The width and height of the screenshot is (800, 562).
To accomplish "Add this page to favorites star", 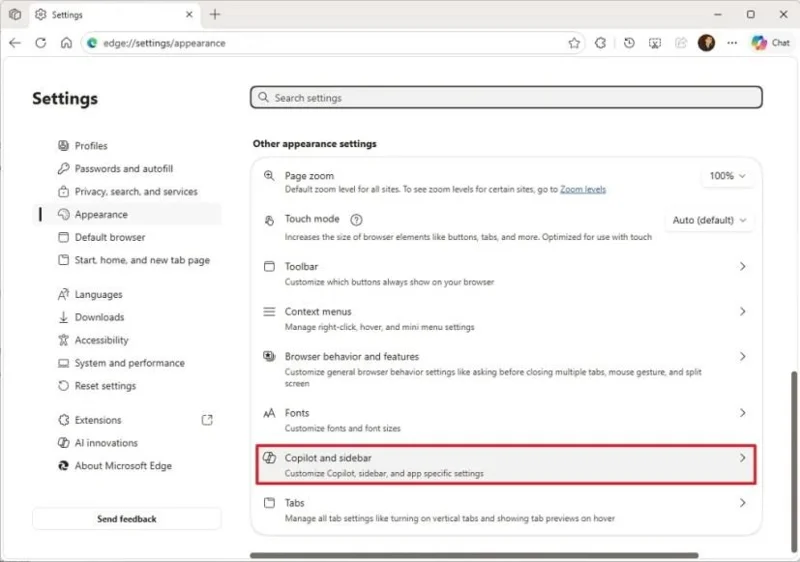I will pyautogui.click(x=574, y=43).
